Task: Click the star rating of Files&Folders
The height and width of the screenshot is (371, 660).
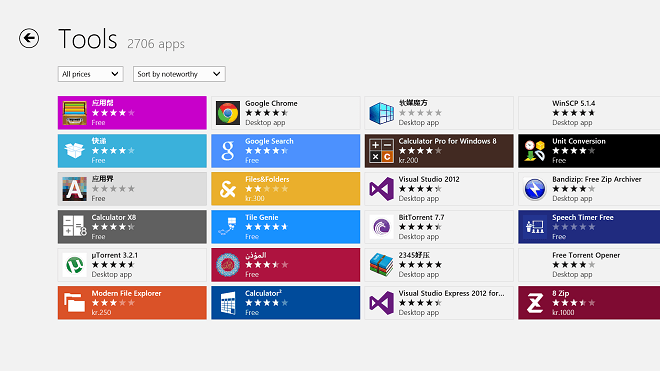Action: point(266,189)
